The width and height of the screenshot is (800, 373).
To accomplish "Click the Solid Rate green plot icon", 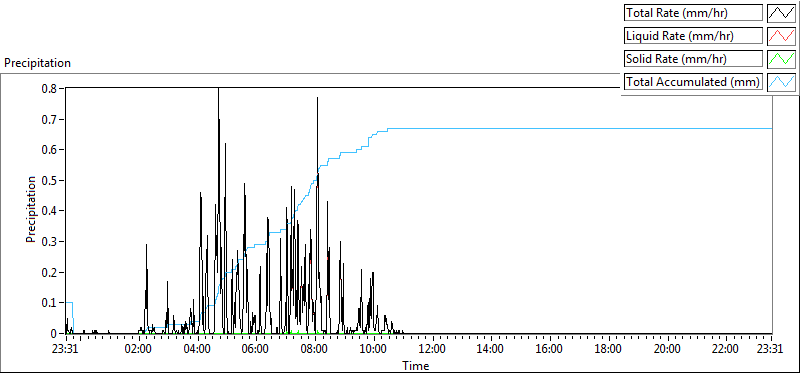I will [x=782, y=59].
